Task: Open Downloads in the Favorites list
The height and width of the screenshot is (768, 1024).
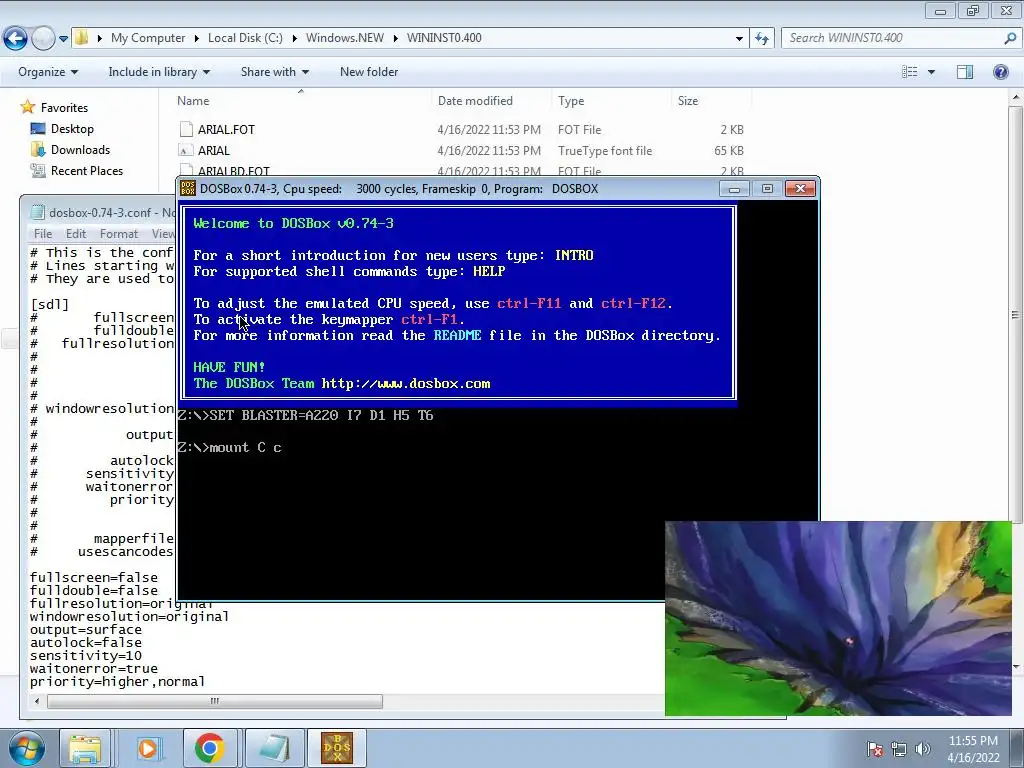Action: click(80, 150)
